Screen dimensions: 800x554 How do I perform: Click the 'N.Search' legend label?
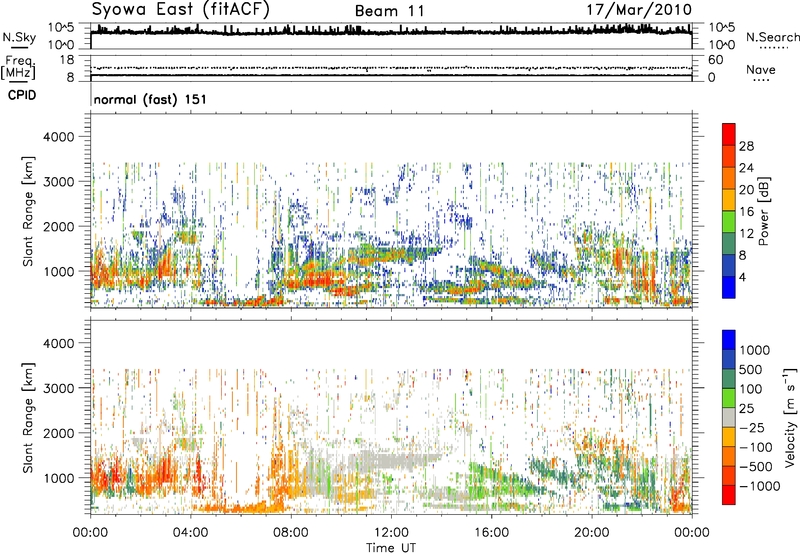tap(773, 37)
